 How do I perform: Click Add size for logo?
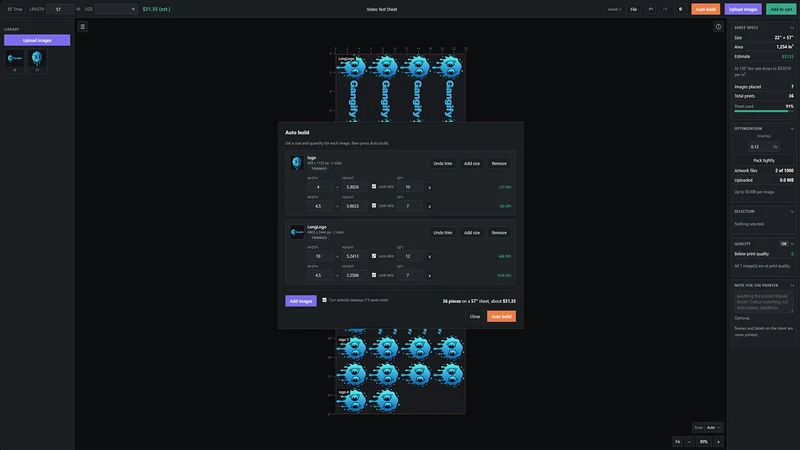[471, 163]
